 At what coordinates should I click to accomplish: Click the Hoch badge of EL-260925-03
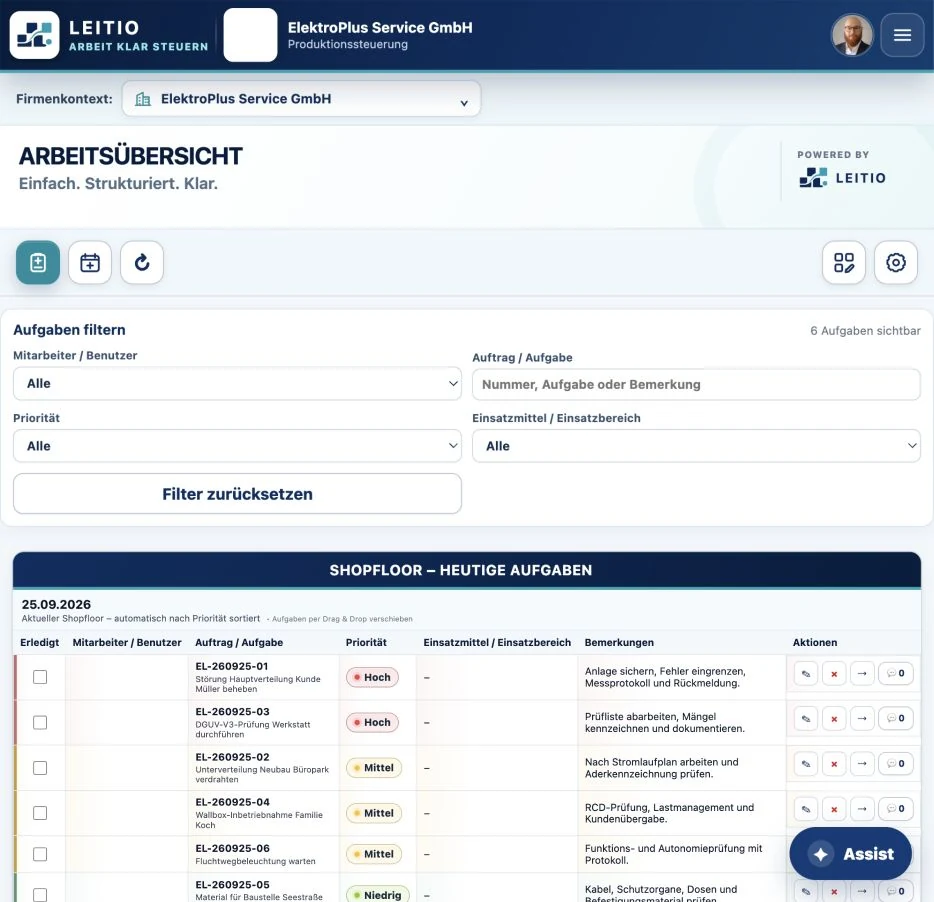tap(372, 722)
